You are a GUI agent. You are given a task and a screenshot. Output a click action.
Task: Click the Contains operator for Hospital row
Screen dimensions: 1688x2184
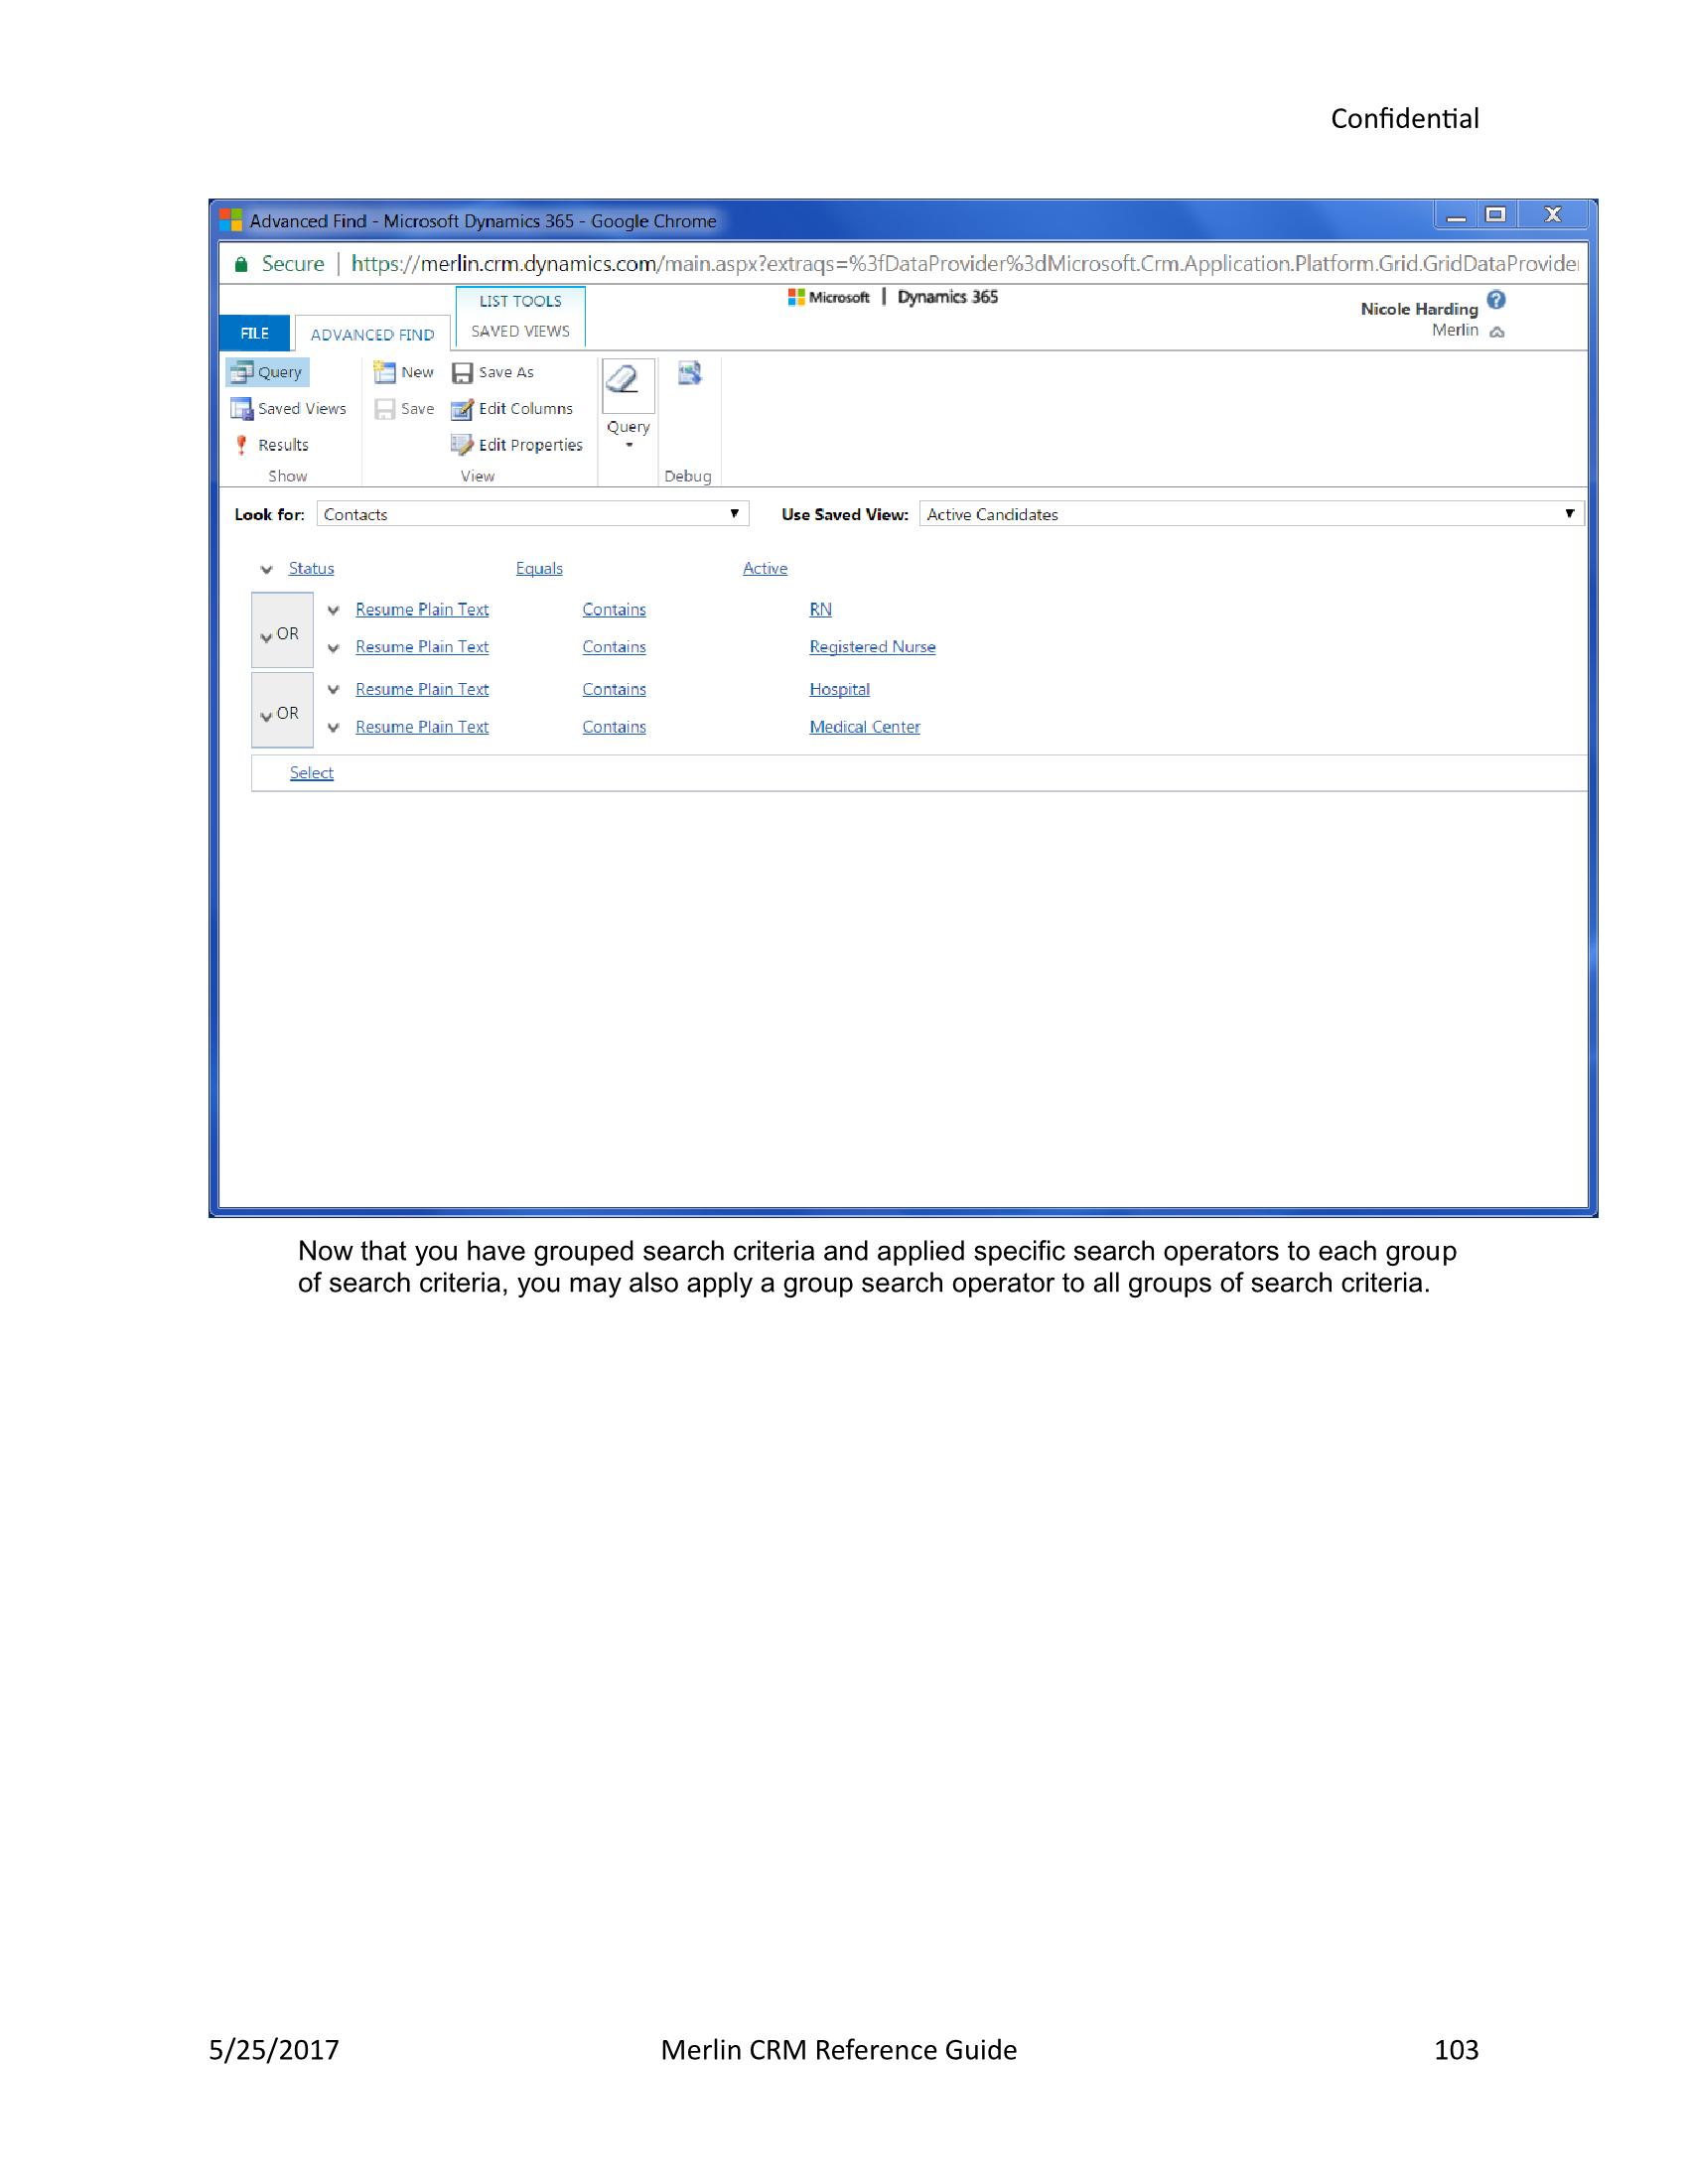pos(613,689)
